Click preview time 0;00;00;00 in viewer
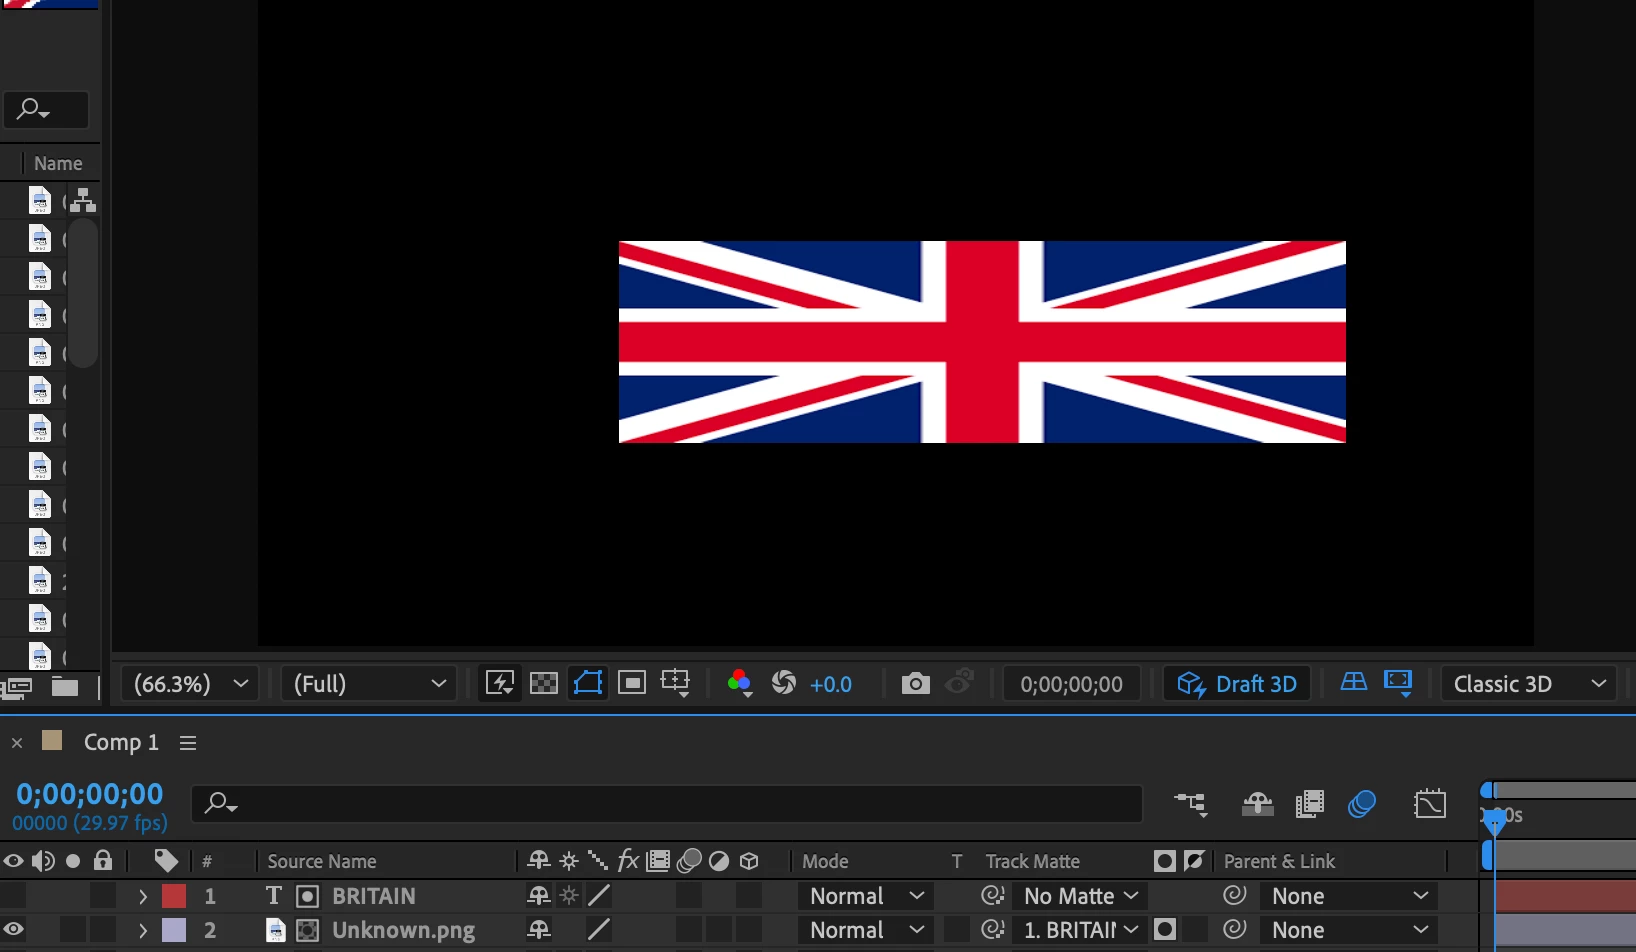Viewport: 1636px width, 952px height. 1071,685
